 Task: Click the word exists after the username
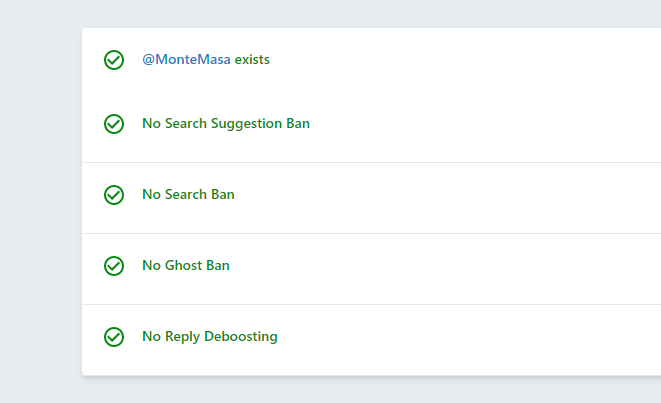pos(252,59)
